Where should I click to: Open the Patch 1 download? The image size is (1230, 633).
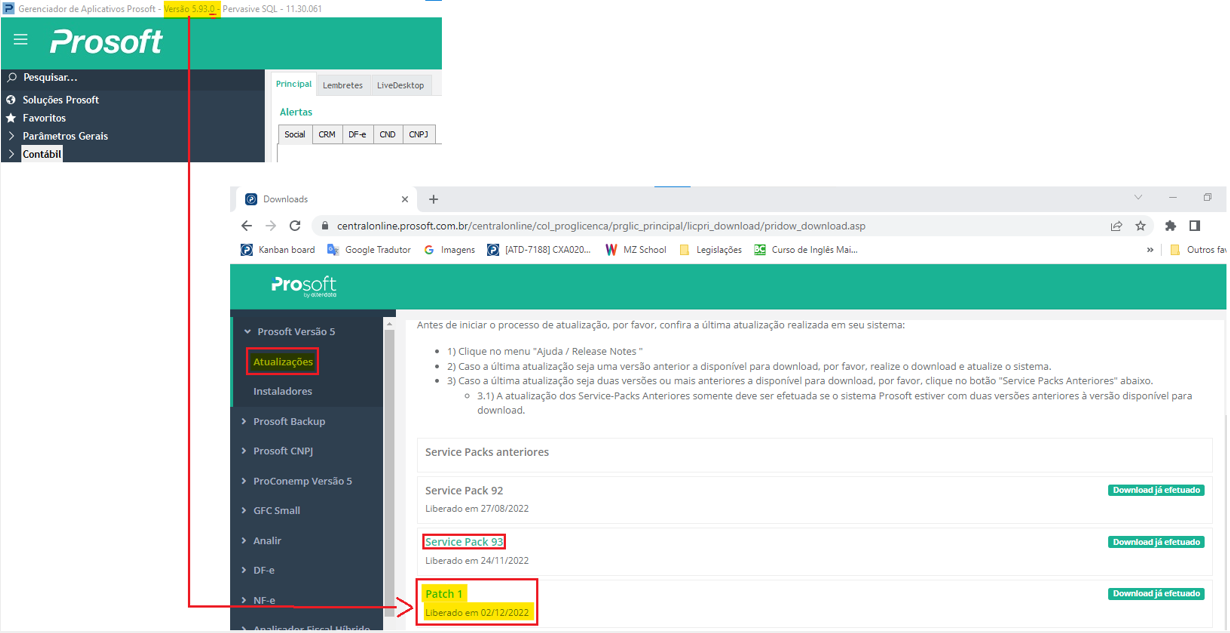point(444,594)
